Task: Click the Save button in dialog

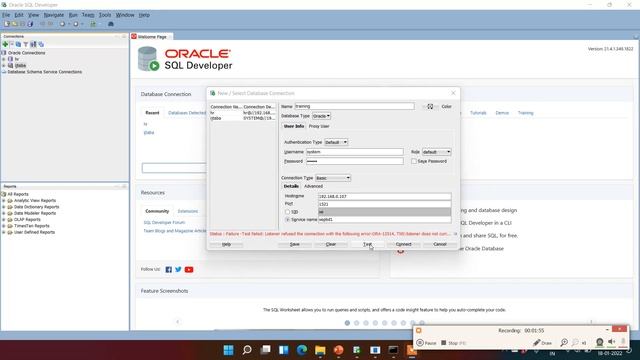Action: tap(295, 244)
